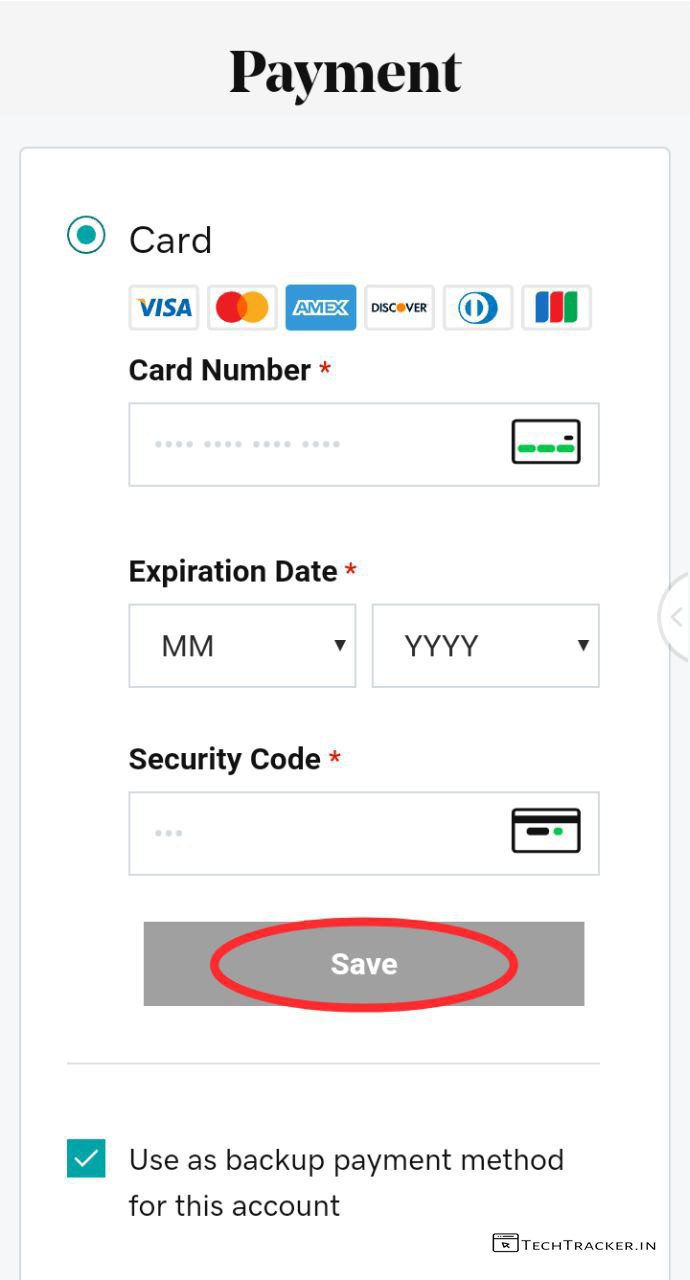The image size is (690, 1280).
Task: Click the Card payment option label
Action: 170,240
